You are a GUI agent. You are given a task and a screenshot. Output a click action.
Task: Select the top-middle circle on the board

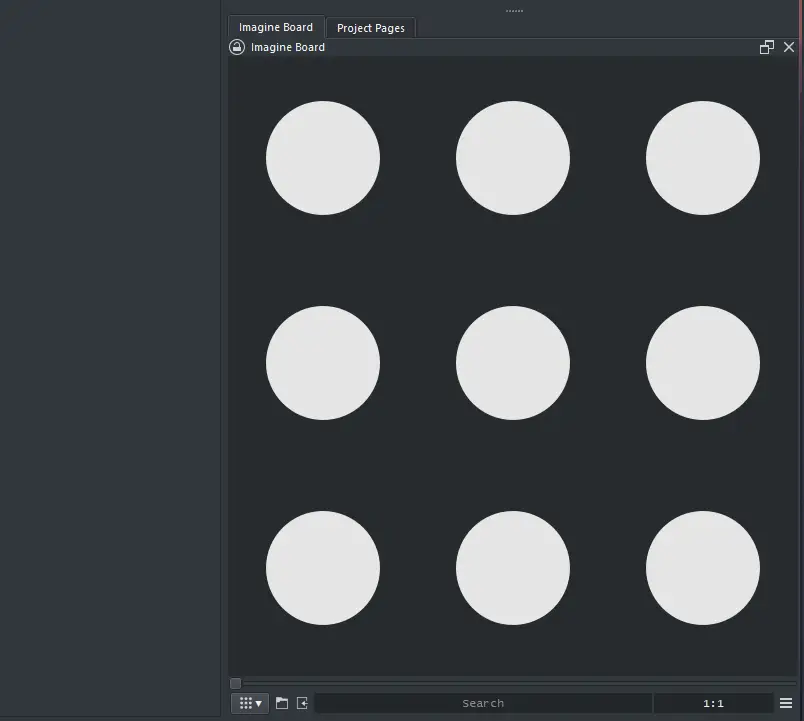click(x=513, y=158)
